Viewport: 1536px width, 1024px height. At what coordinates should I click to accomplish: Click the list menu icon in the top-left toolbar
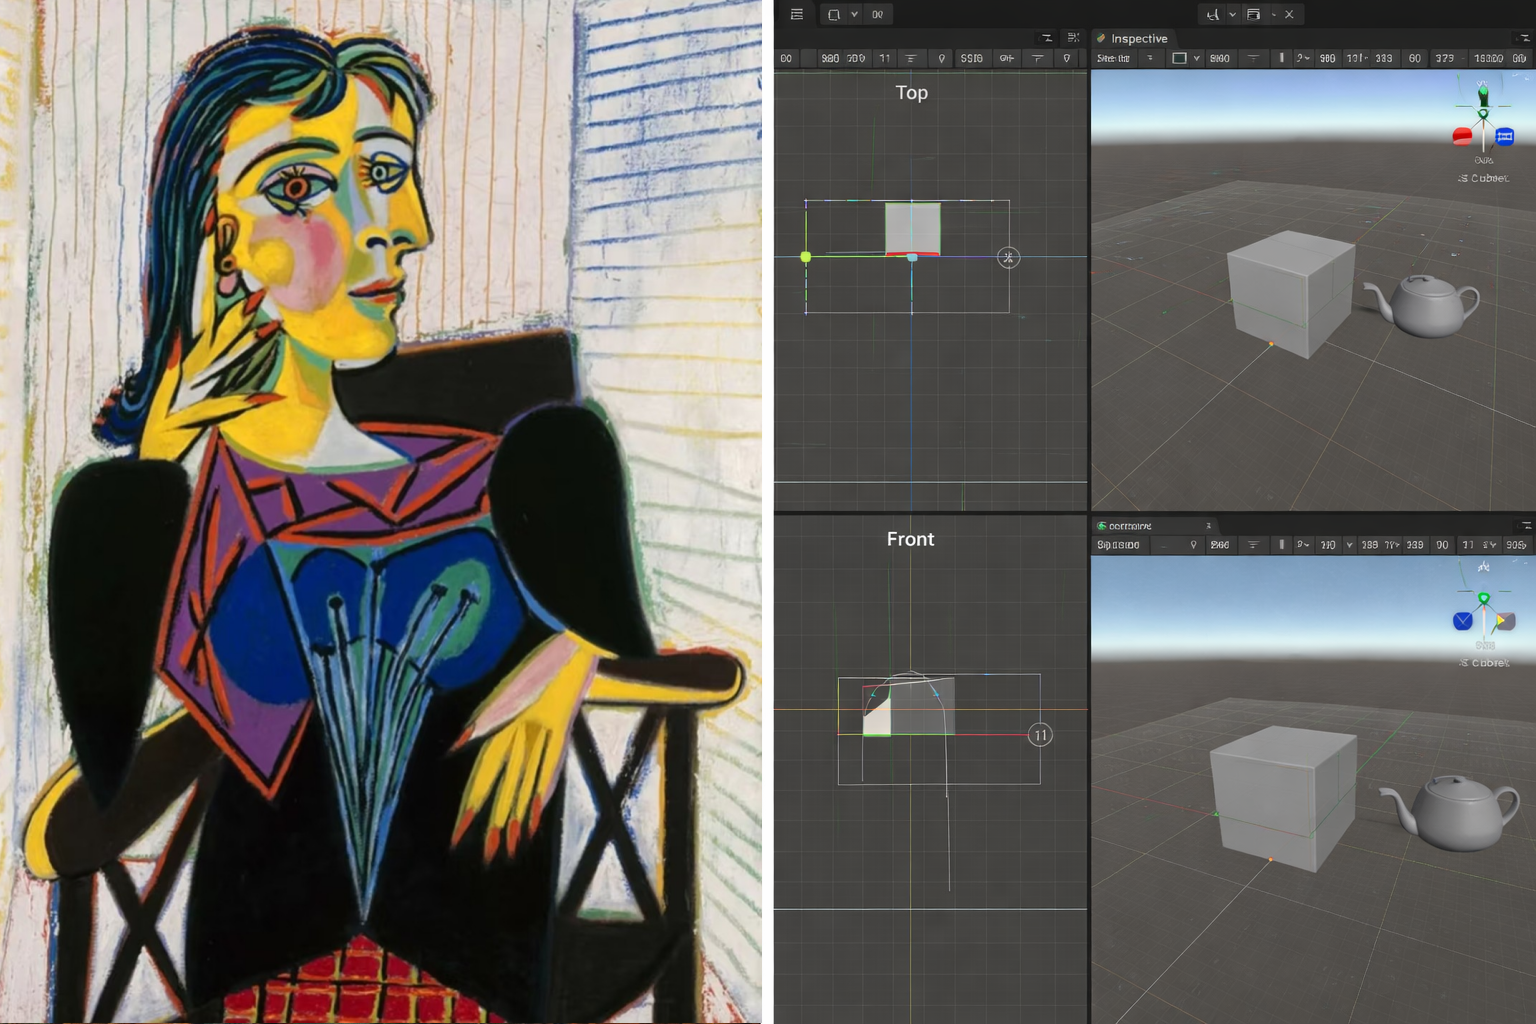tap(798, 14)
